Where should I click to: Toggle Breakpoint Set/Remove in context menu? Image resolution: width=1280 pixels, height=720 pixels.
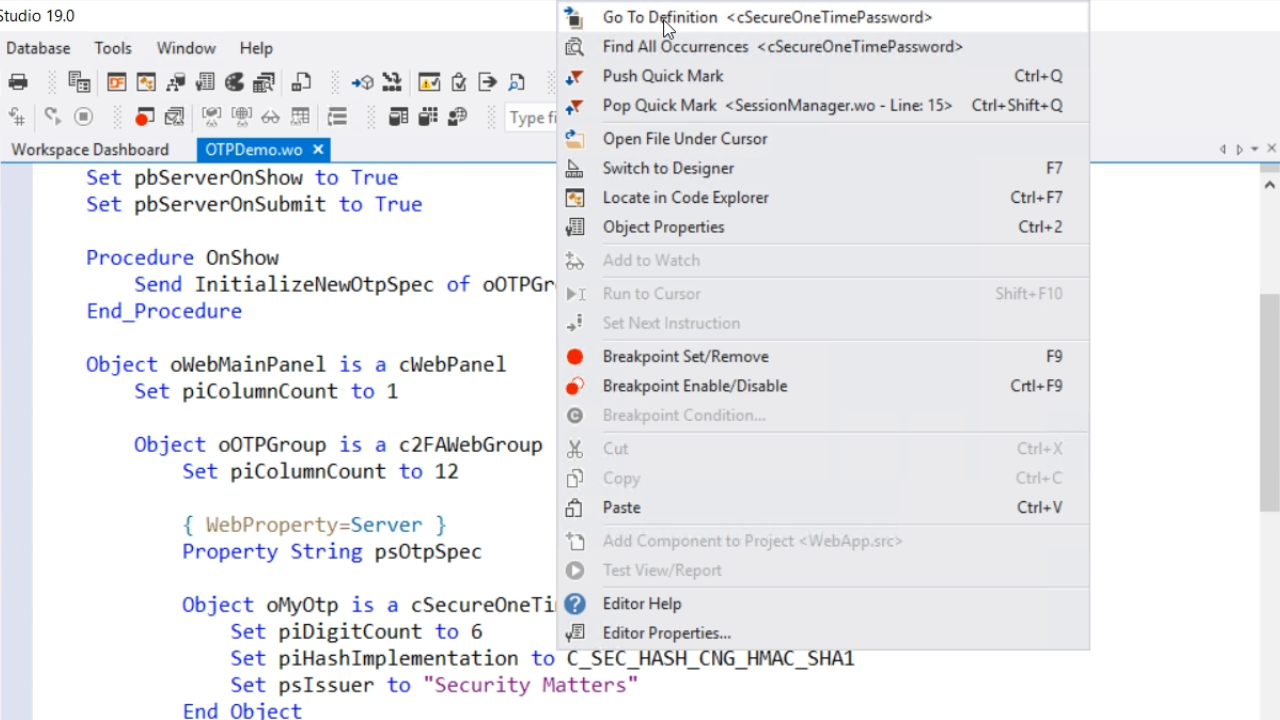tap(685, 356)
